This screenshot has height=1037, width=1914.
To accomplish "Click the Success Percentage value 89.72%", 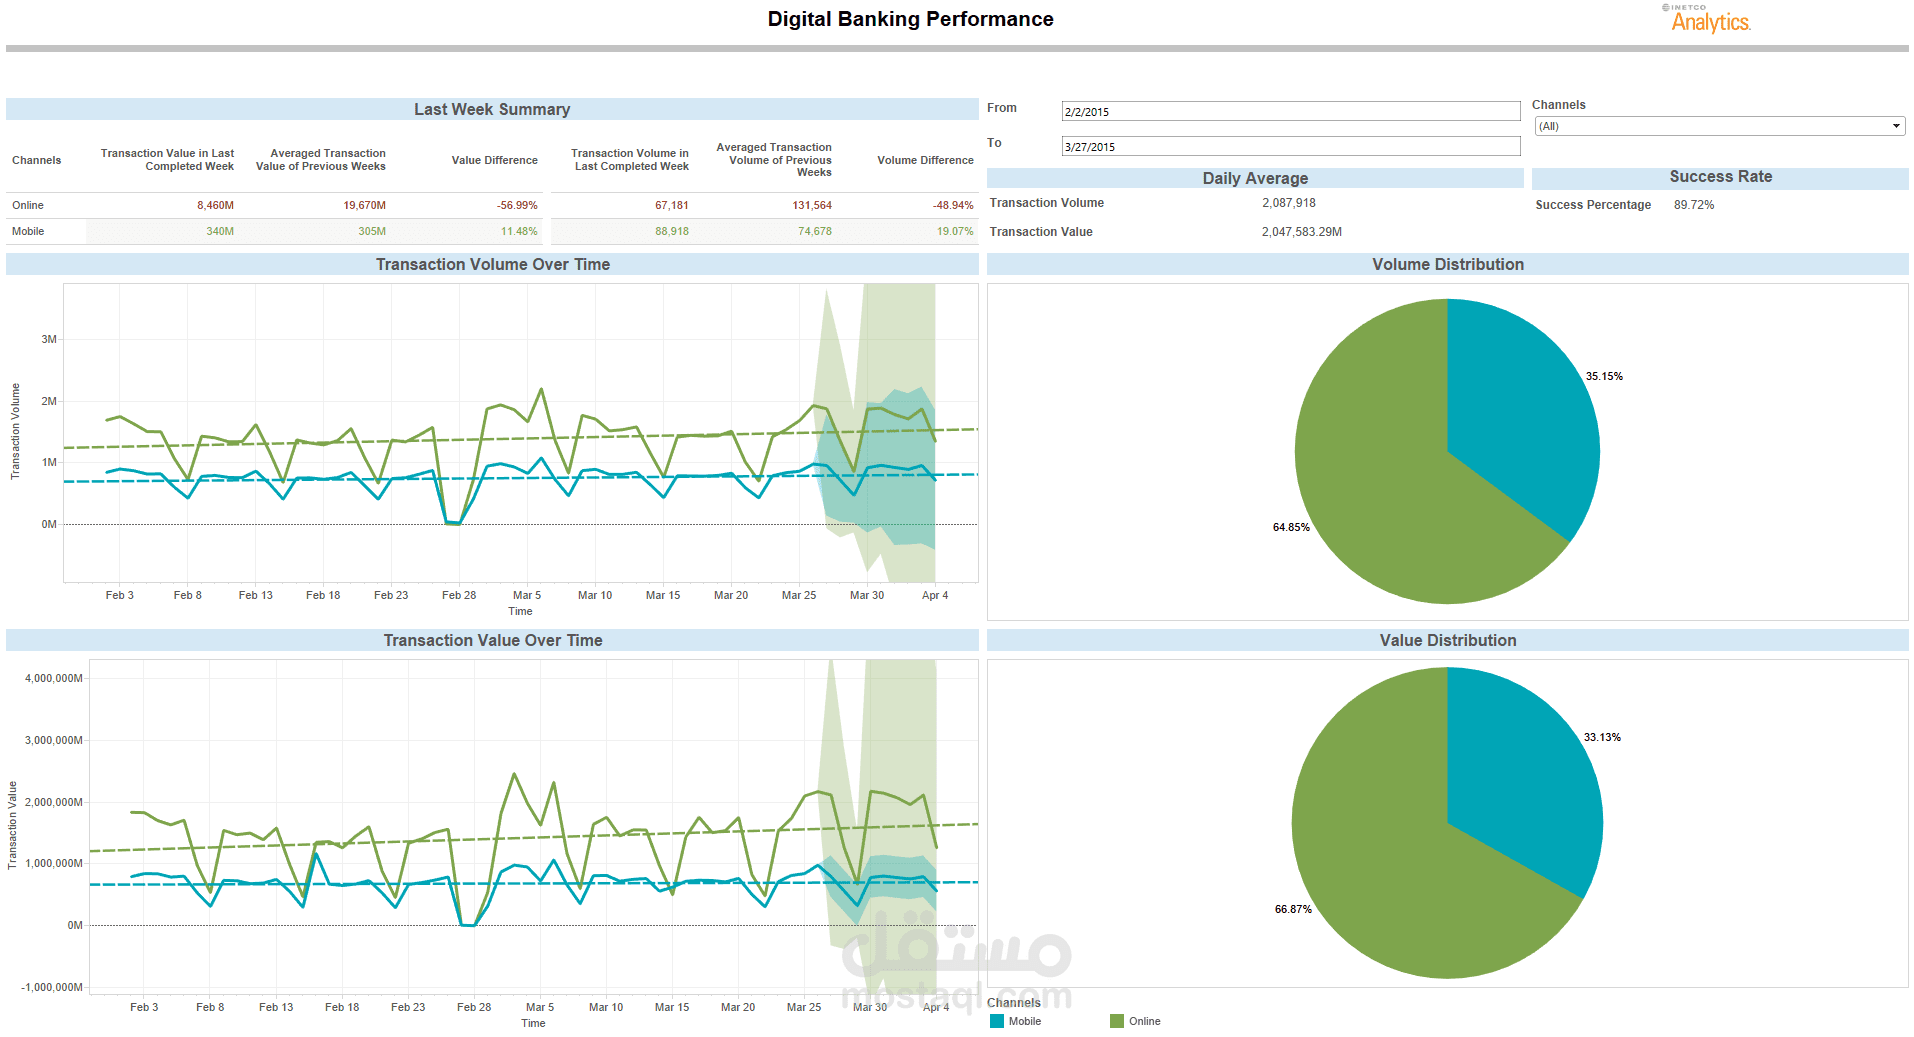I will point(1694,205).
